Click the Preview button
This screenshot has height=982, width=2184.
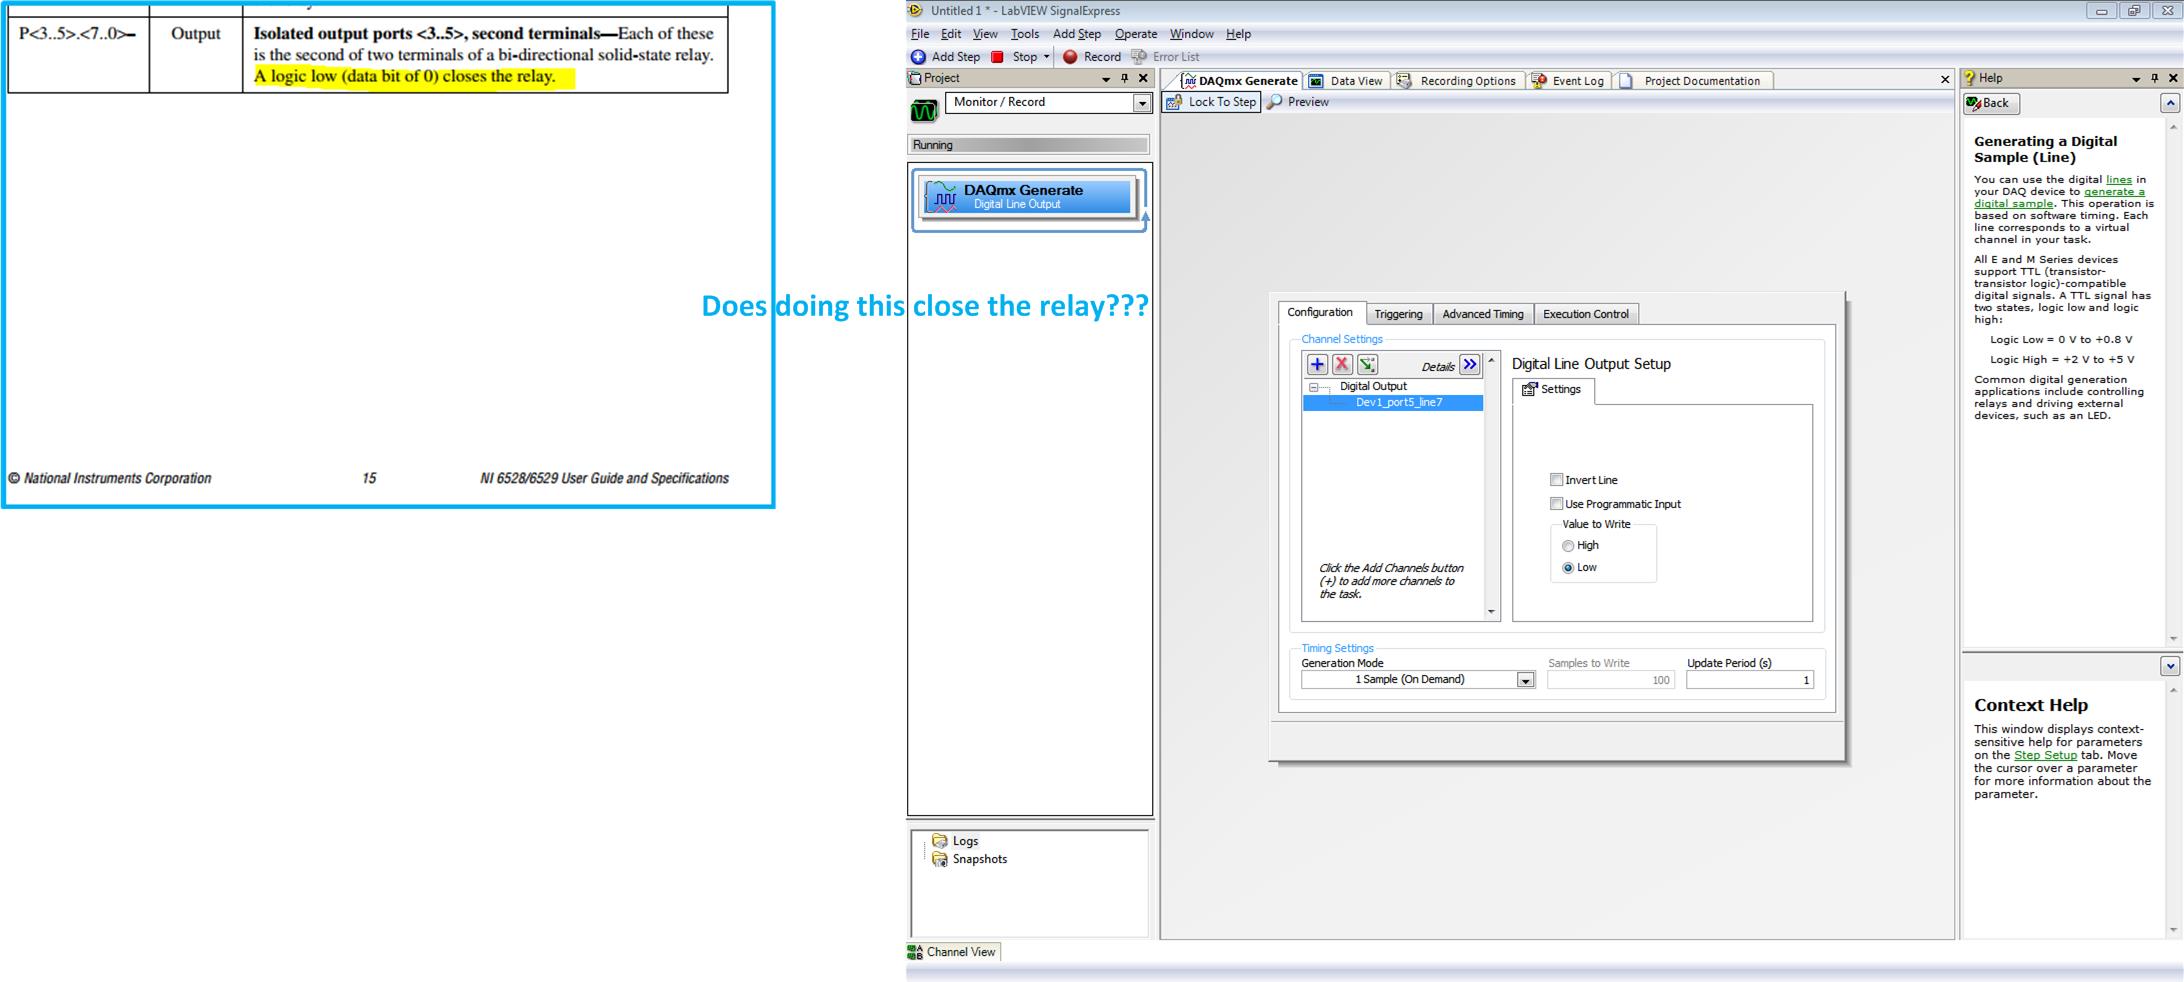[1298, 102]
